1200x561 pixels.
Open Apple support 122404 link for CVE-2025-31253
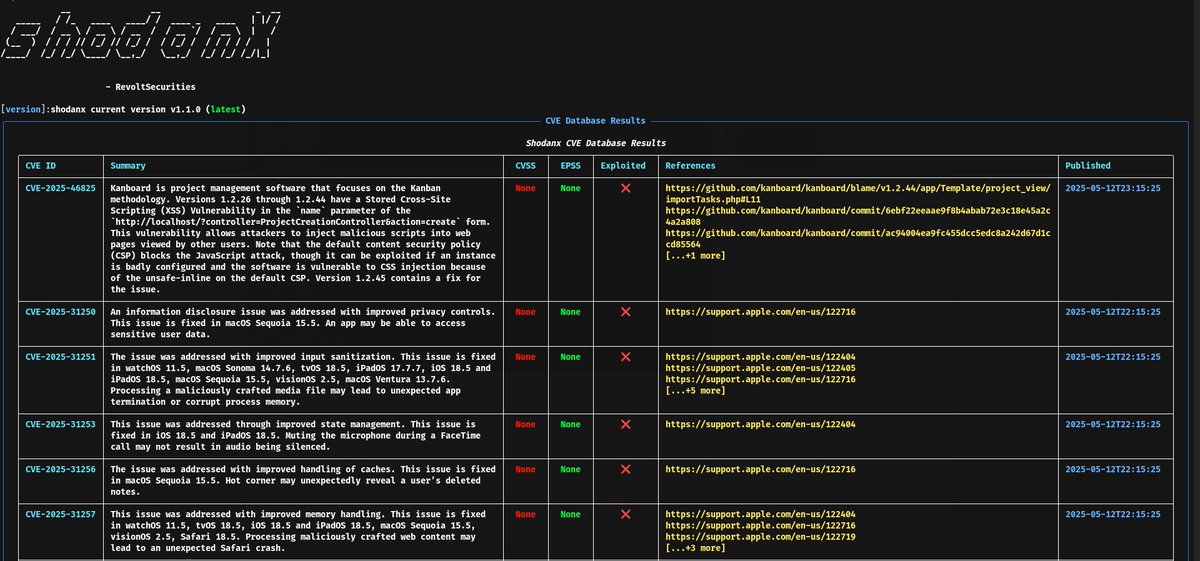coord(760,425)
